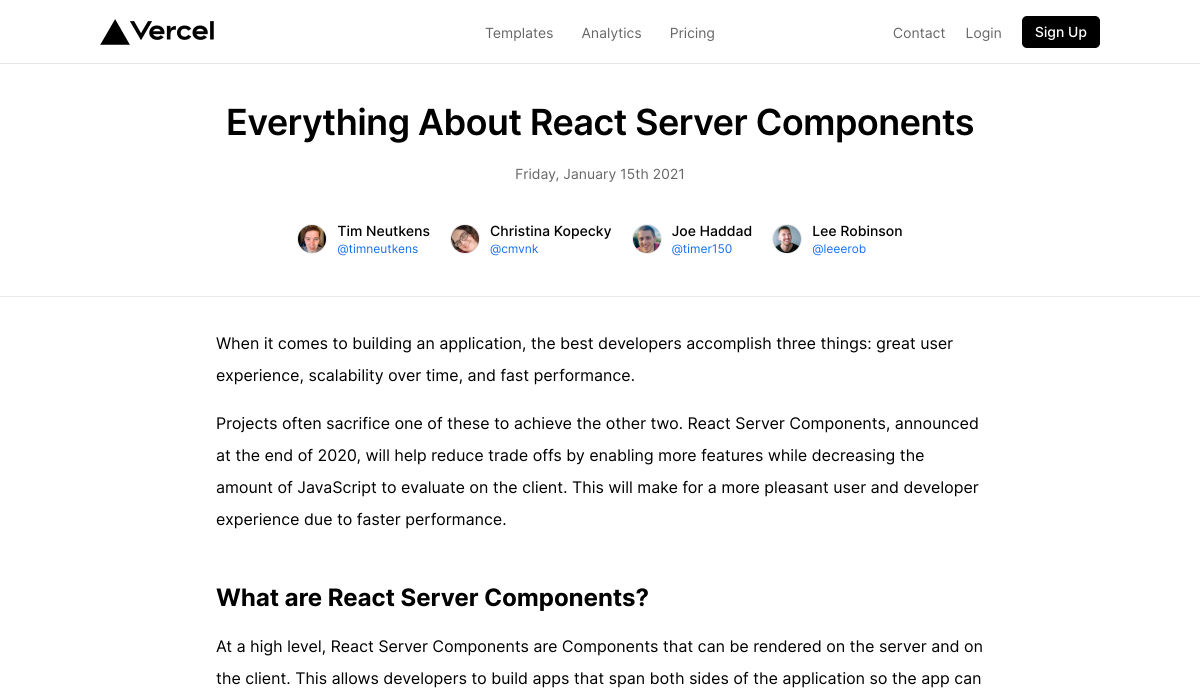Image resolution: width=1200 pixels, height=696 pixels.
Task: Click the Login link
Action: point(983,33)
